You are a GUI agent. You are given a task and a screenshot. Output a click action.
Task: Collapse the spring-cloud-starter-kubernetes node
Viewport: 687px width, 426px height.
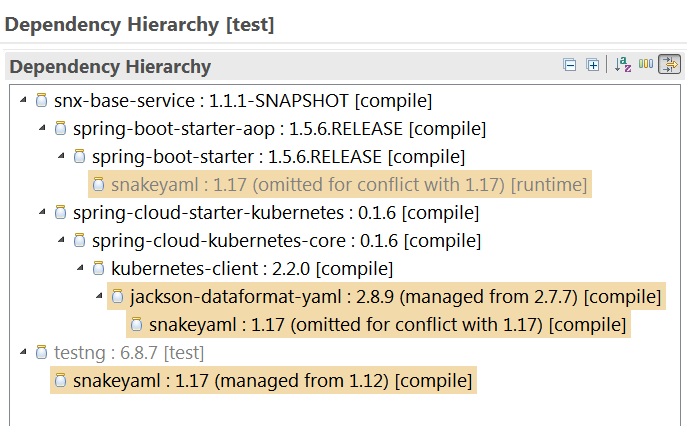(x=42, y=213)
